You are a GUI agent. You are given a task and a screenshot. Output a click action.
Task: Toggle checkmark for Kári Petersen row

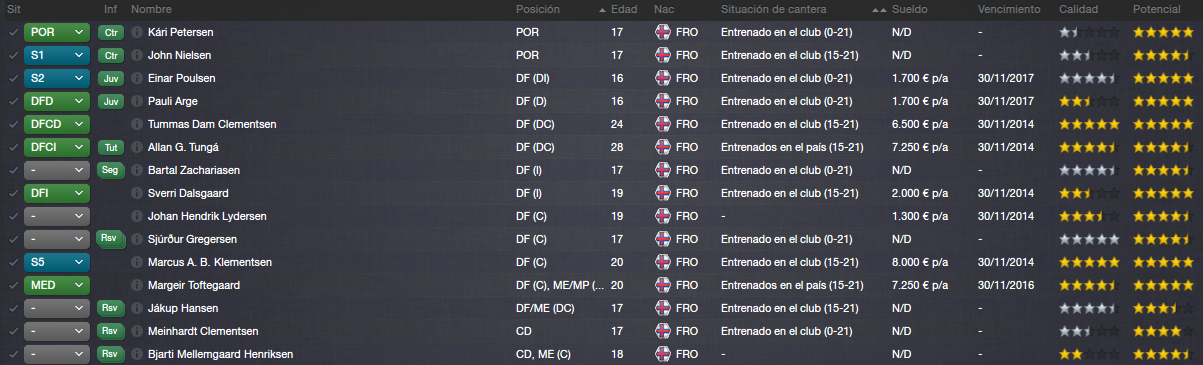pyautogui.click(x=11, y=32)
